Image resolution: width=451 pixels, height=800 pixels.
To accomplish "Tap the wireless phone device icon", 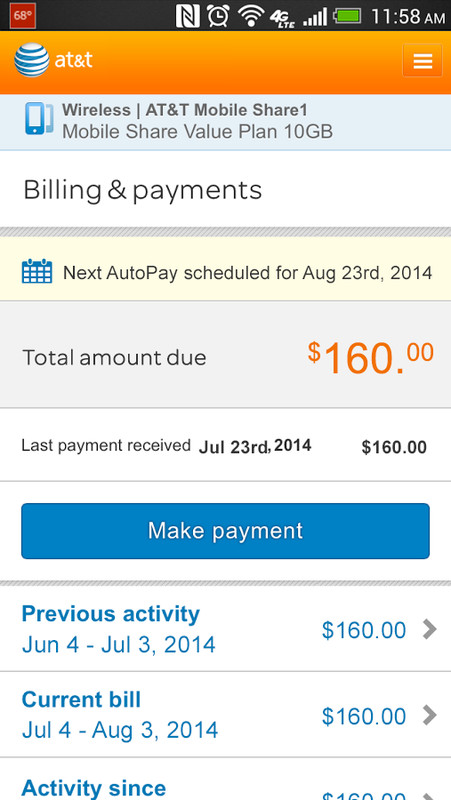I will (x=39, y=119).
